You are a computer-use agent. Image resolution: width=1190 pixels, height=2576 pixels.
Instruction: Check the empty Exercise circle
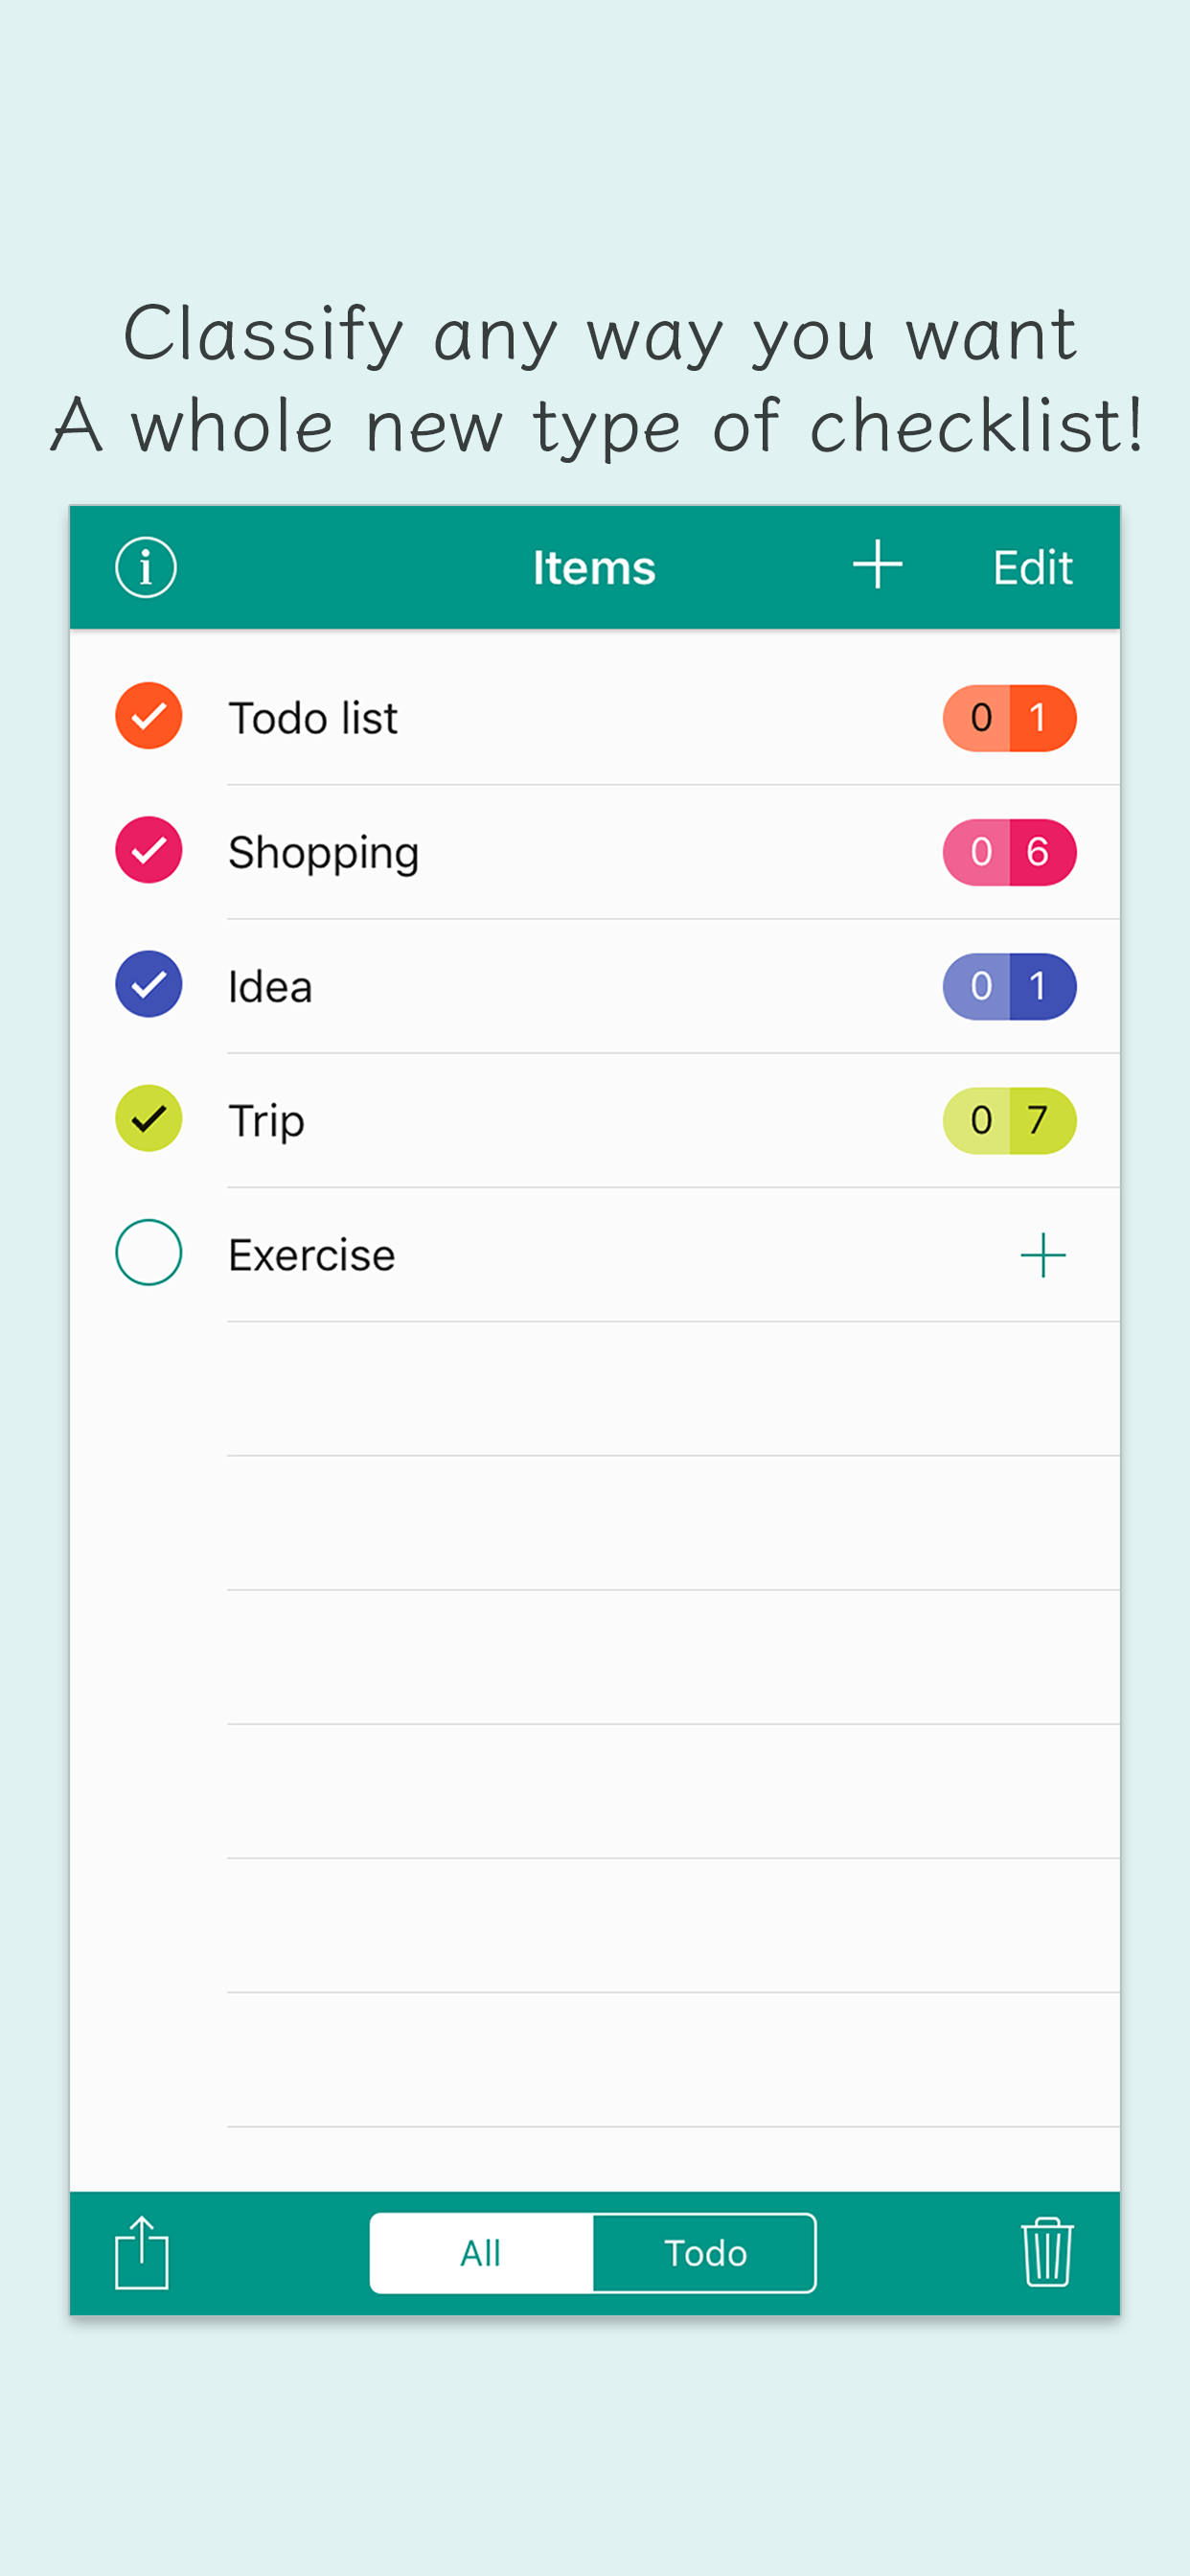tap(149, 1252)
